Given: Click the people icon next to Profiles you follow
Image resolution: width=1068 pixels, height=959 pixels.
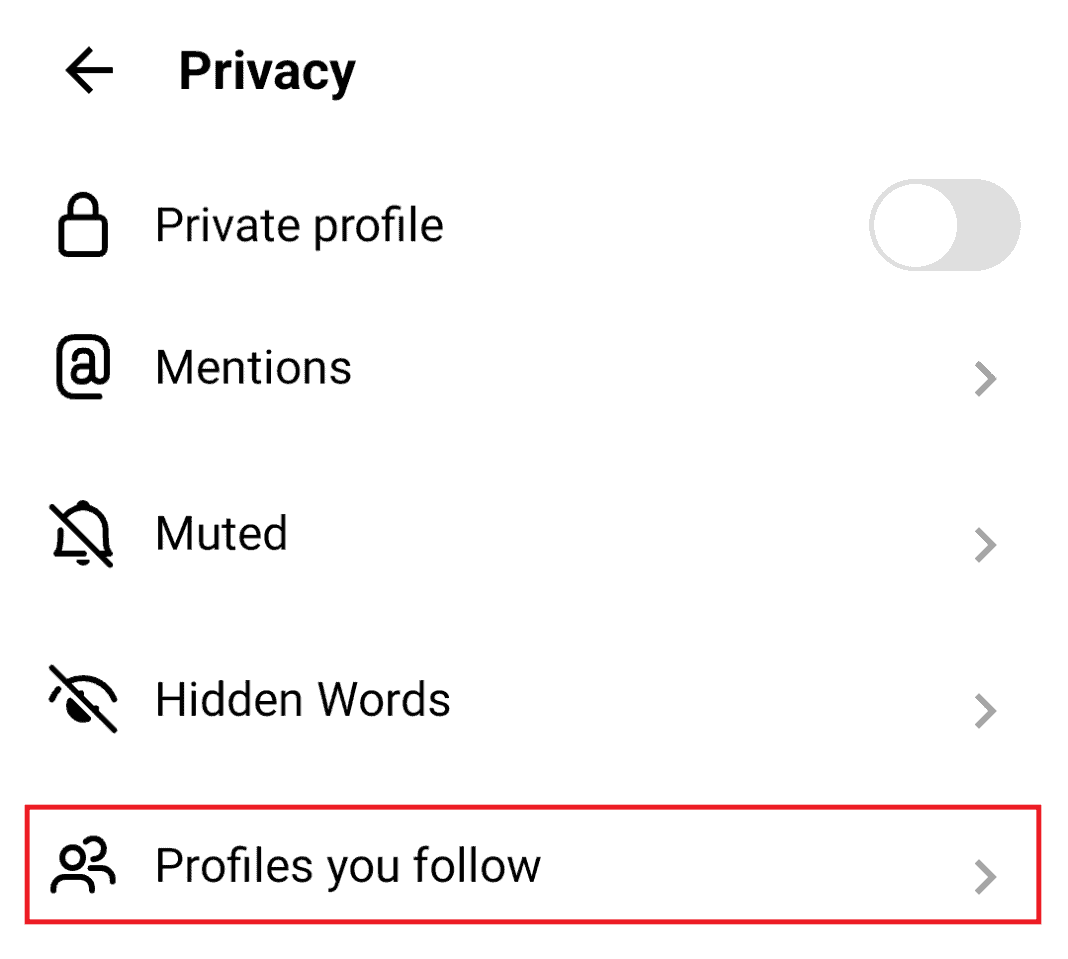Looking at the screenshot, I should click(x=82, y=865).
